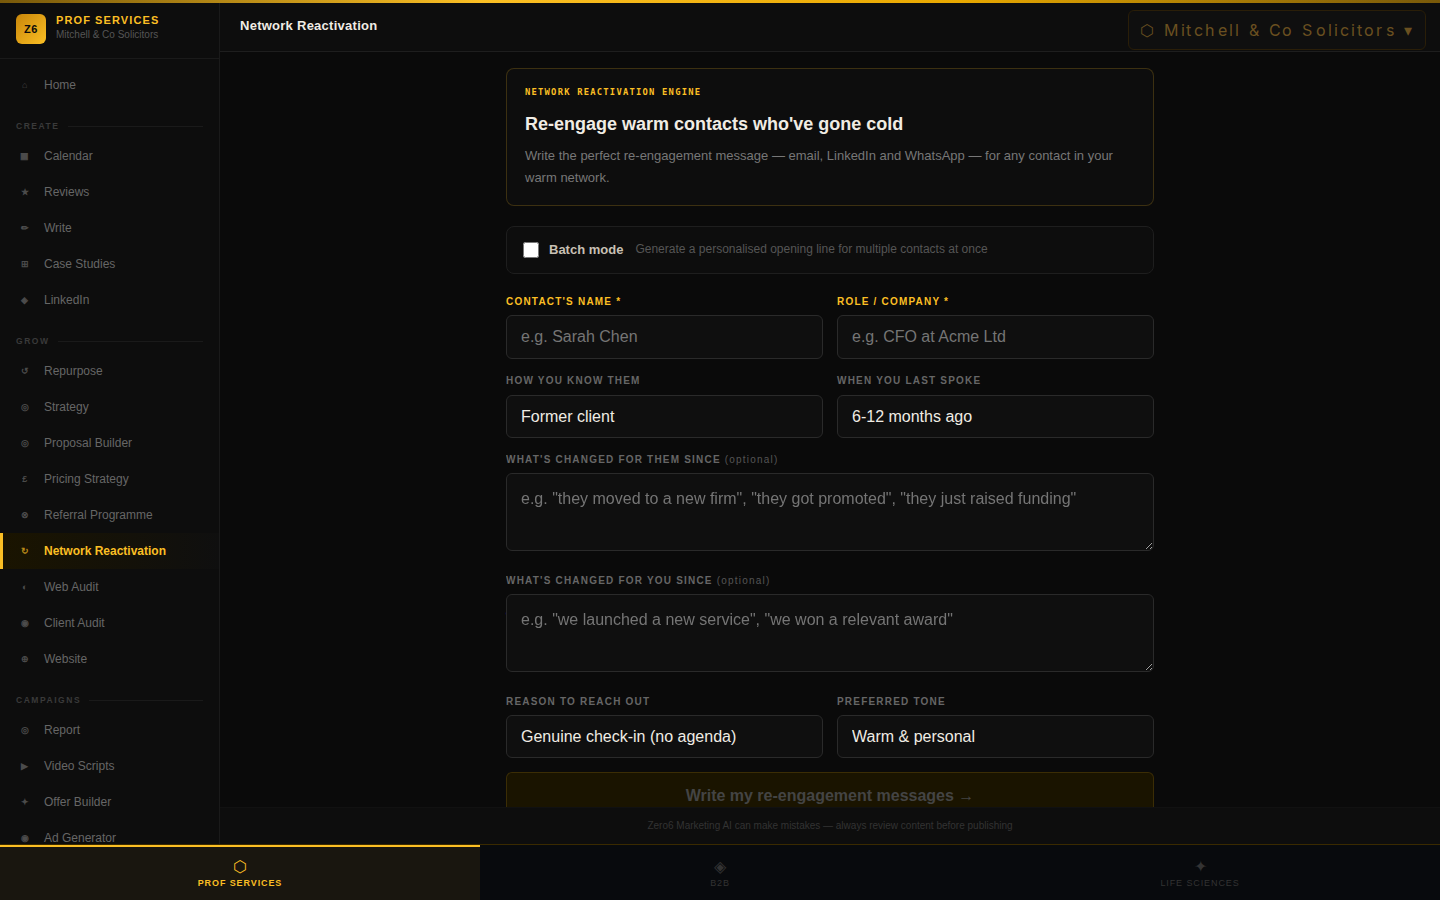Open Write in sidebar
This screenshot has width=1440, height=900.
[x=110, y=228]
